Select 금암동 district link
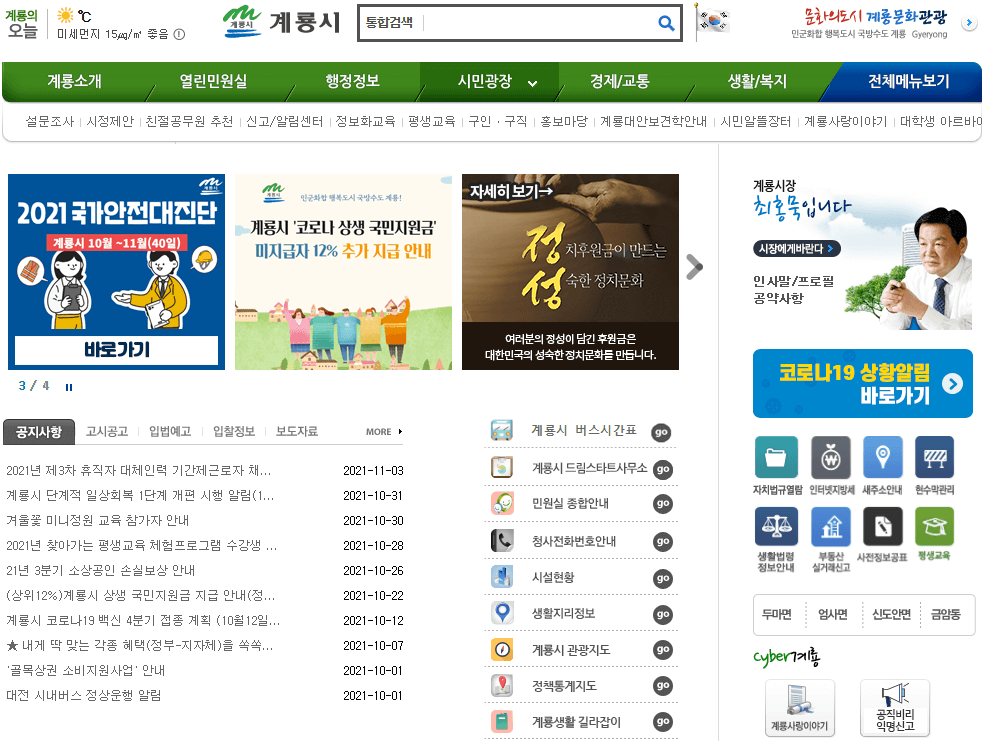Viewport: 984px width, 741px height. (946, 615)
